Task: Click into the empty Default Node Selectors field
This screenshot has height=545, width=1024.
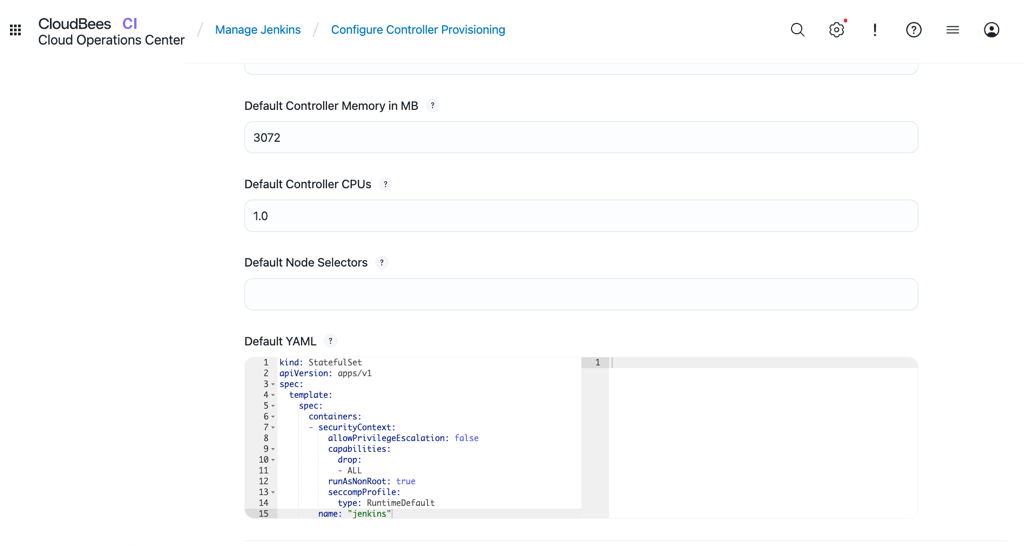Action: pos(581,294)
